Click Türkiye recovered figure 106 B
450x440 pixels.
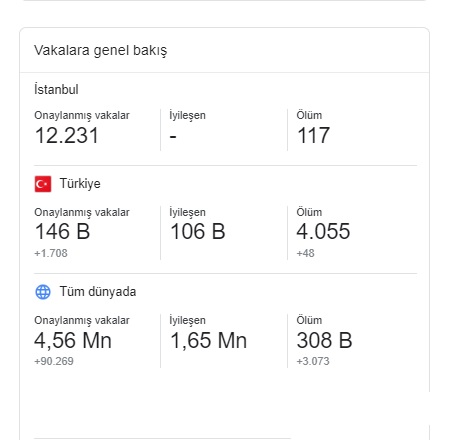tap(198, 231)
